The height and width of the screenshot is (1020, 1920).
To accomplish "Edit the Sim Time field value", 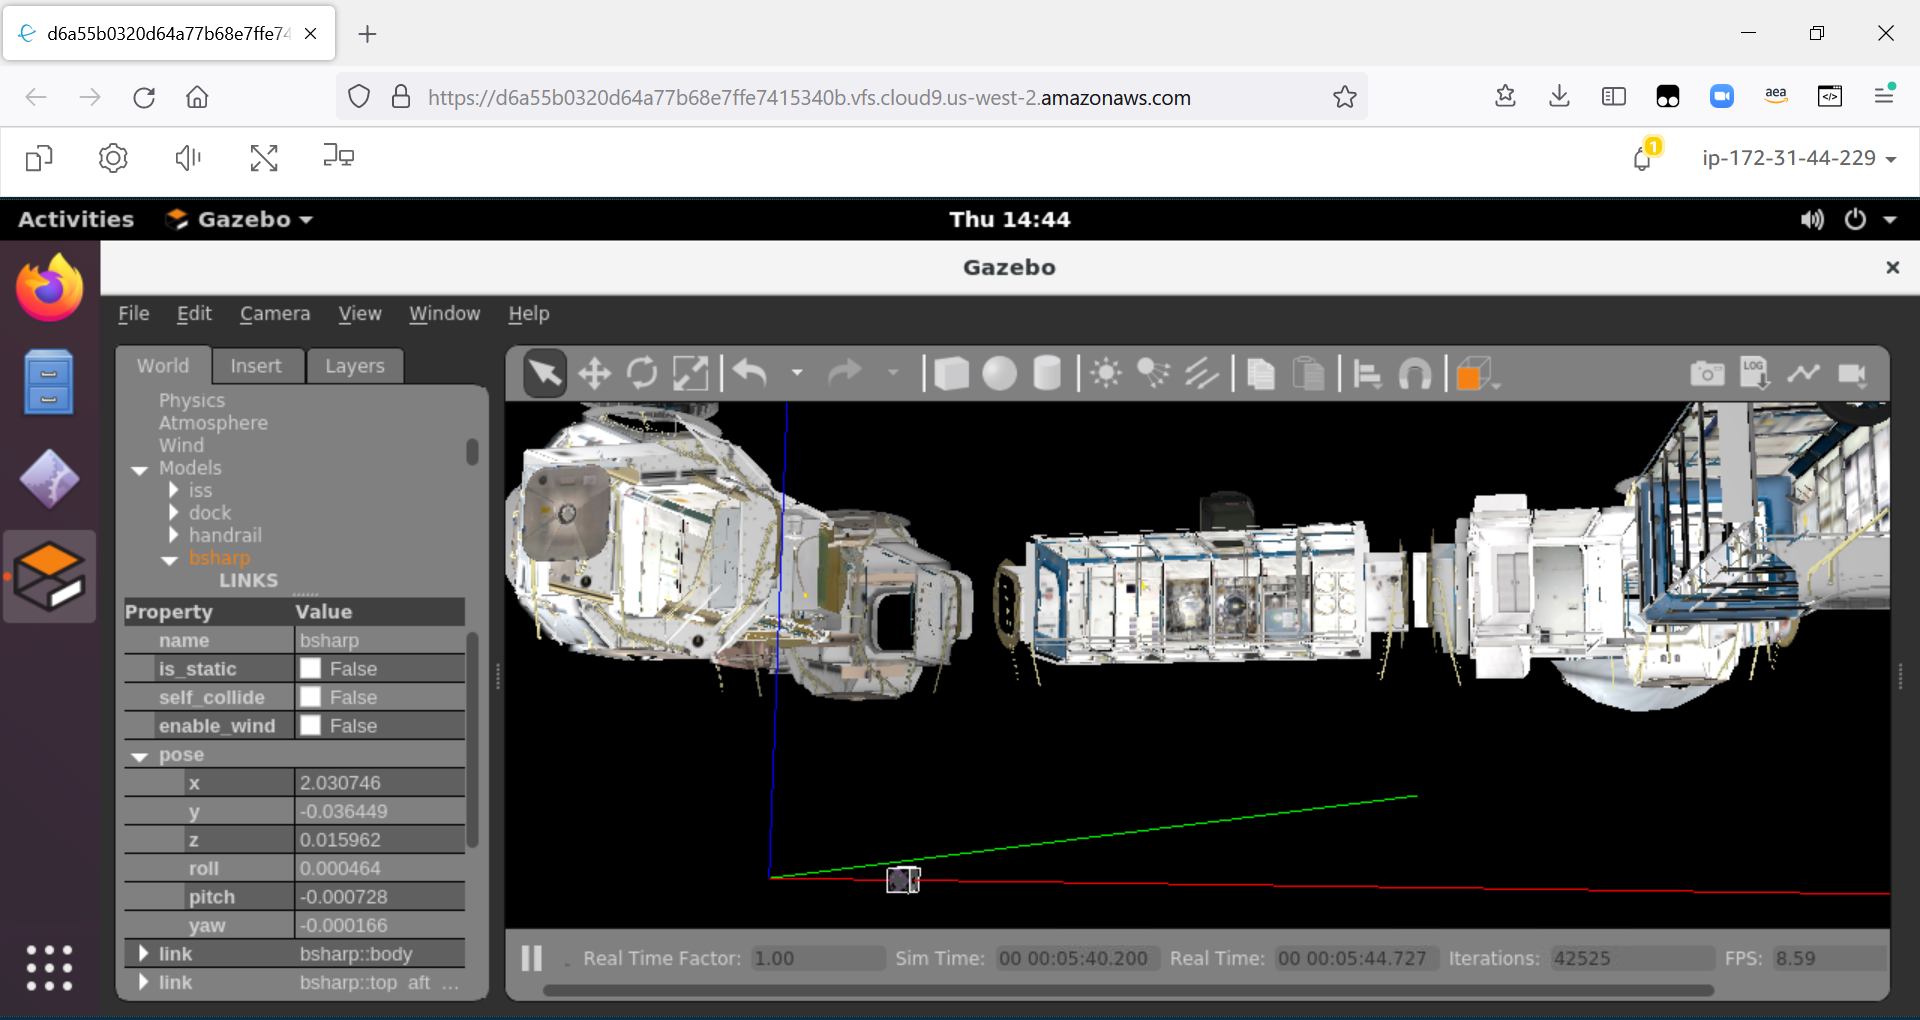I will click(x=1075, y=958).
